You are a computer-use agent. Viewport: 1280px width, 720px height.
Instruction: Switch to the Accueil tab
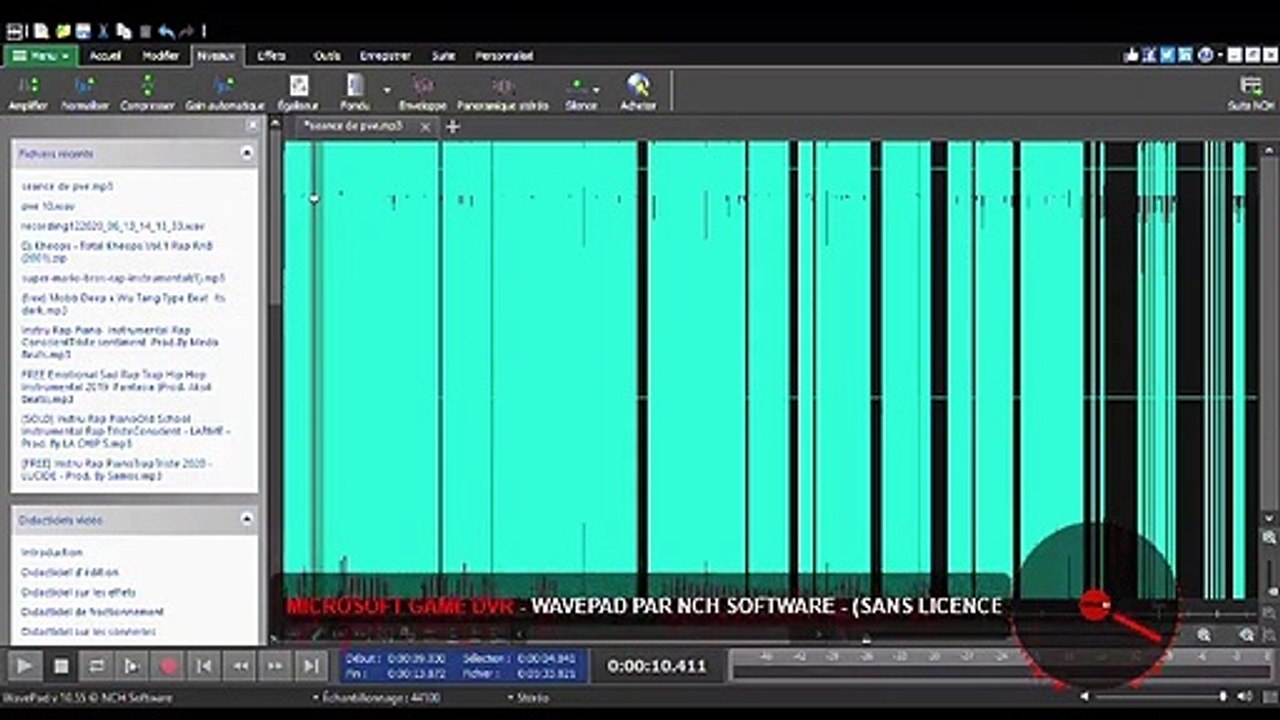point(105,56)
